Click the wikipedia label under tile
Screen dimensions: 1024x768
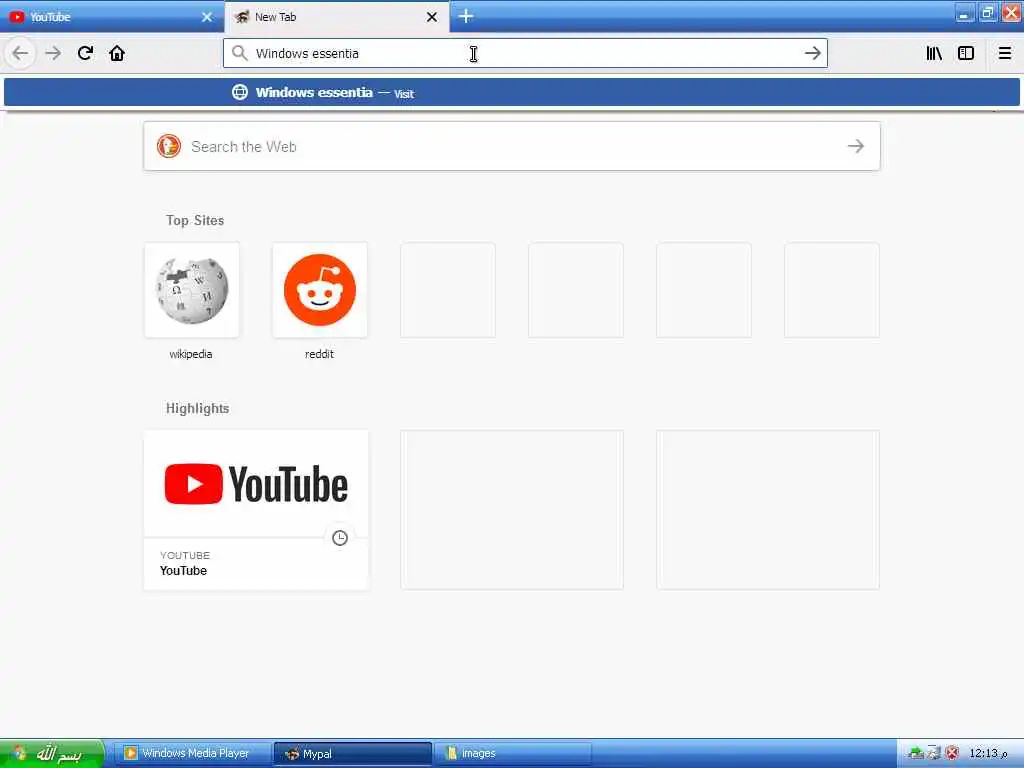[191, 354]
